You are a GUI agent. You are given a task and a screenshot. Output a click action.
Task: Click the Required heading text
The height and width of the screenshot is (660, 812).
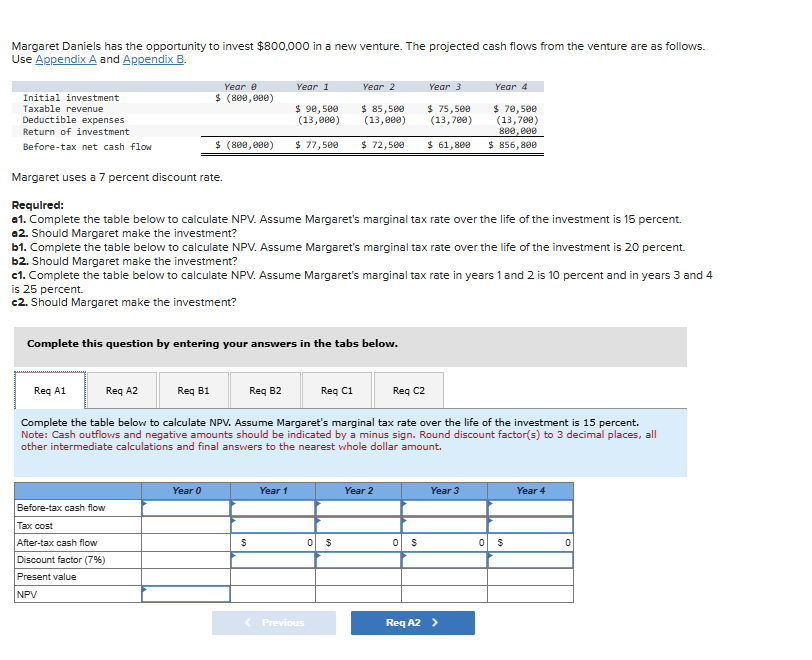tap(38, 205)
